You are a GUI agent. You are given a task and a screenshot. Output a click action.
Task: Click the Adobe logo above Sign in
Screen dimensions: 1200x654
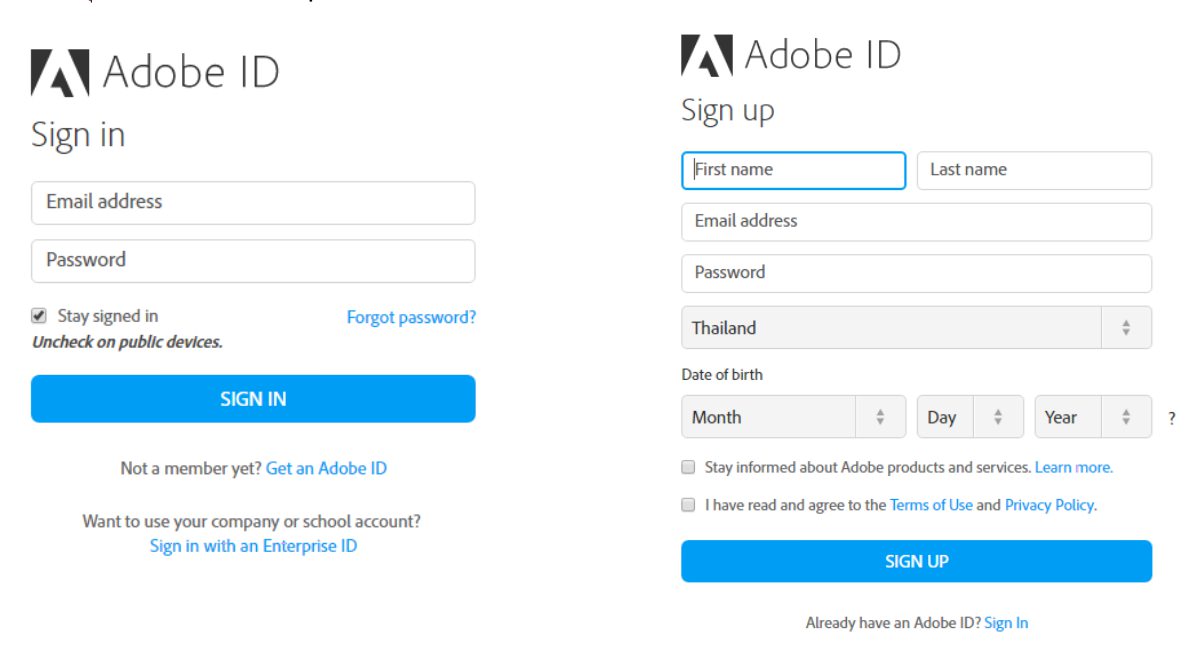60,73
